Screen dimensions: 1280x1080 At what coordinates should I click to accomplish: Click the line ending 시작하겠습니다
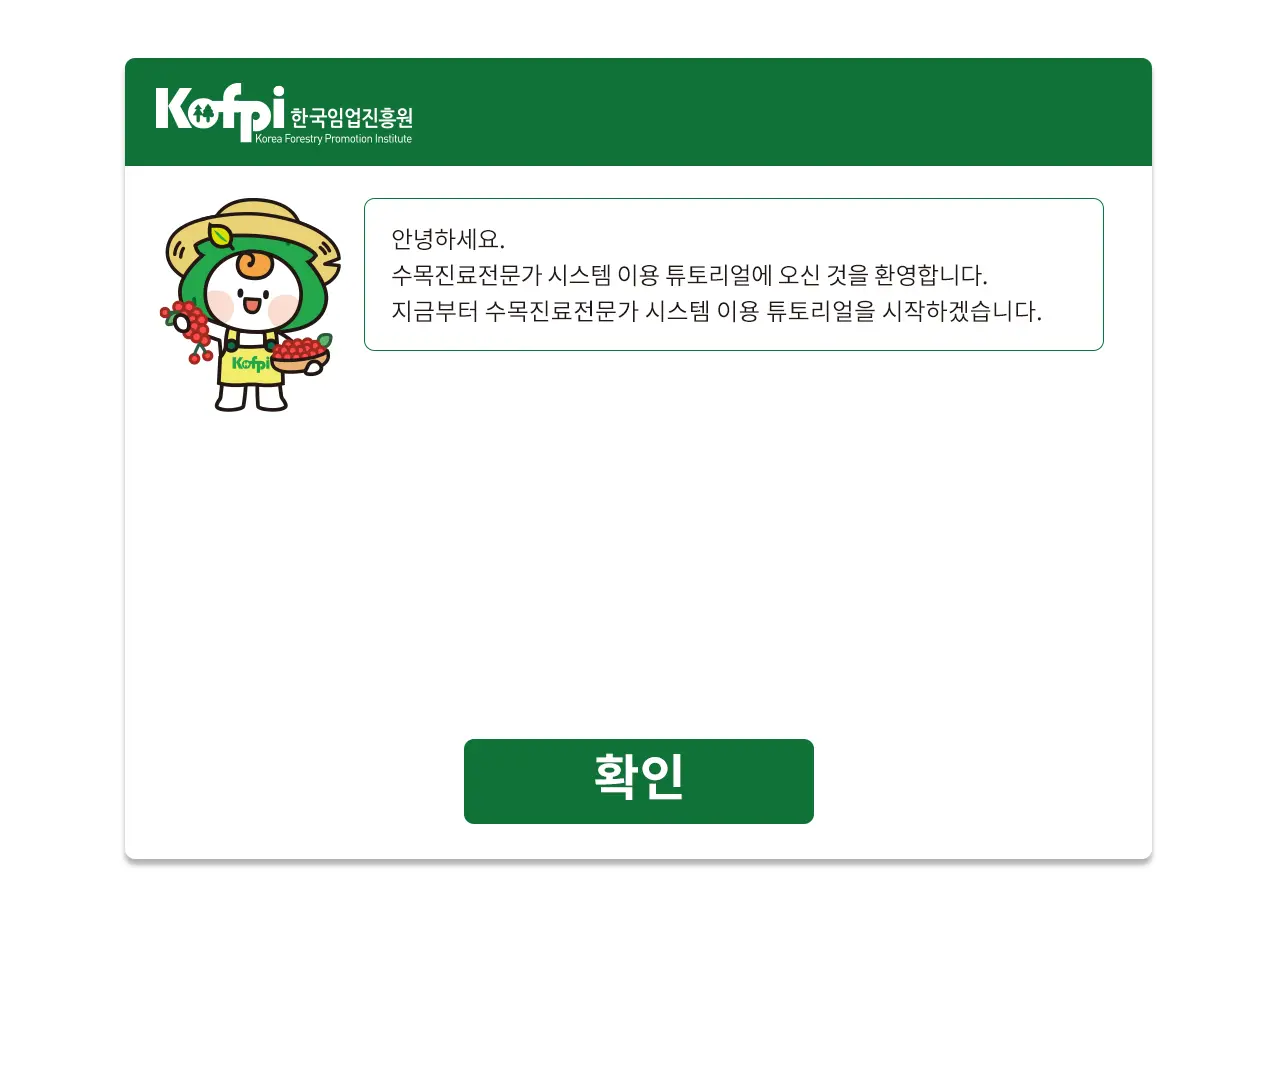716,311
